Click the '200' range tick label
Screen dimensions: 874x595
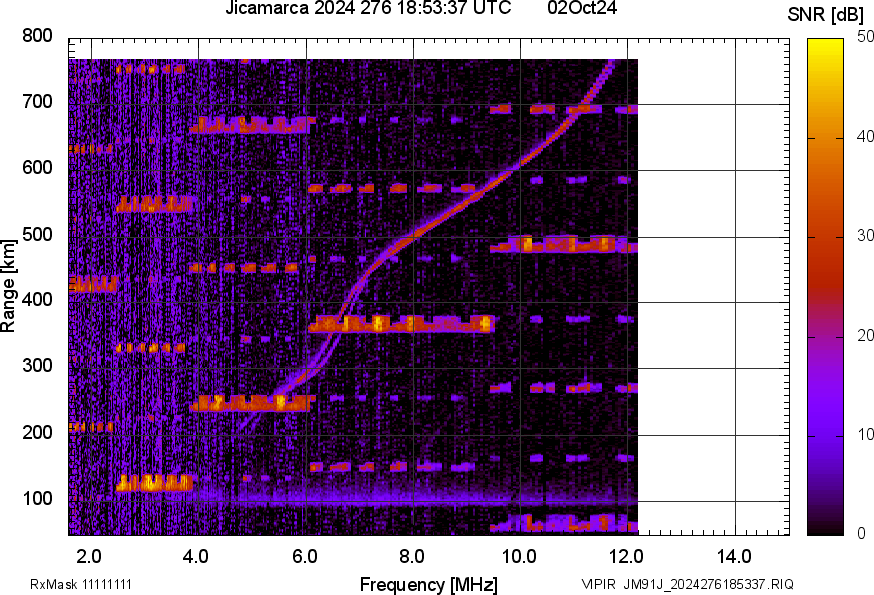[x=37, y=432]
